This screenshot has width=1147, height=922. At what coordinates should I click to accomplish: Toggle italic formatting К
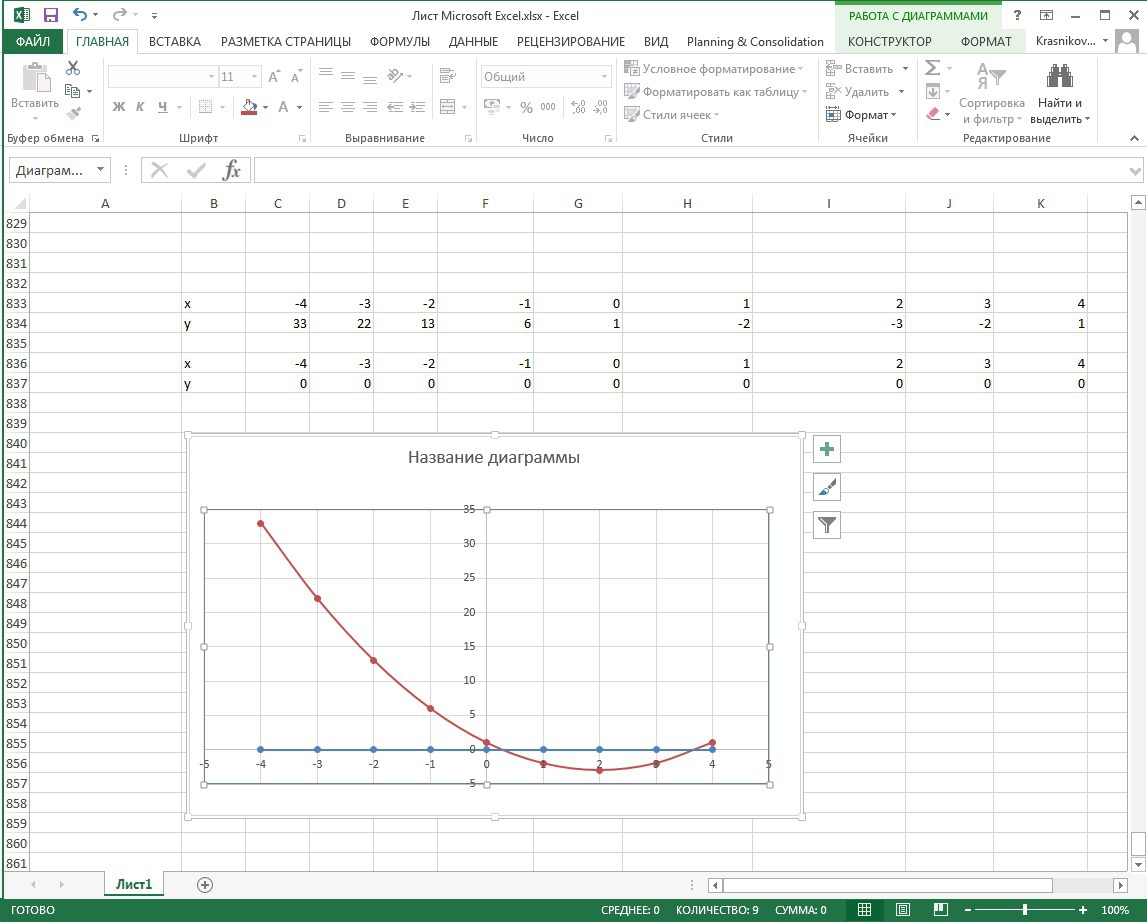click(x=140, y=107)
